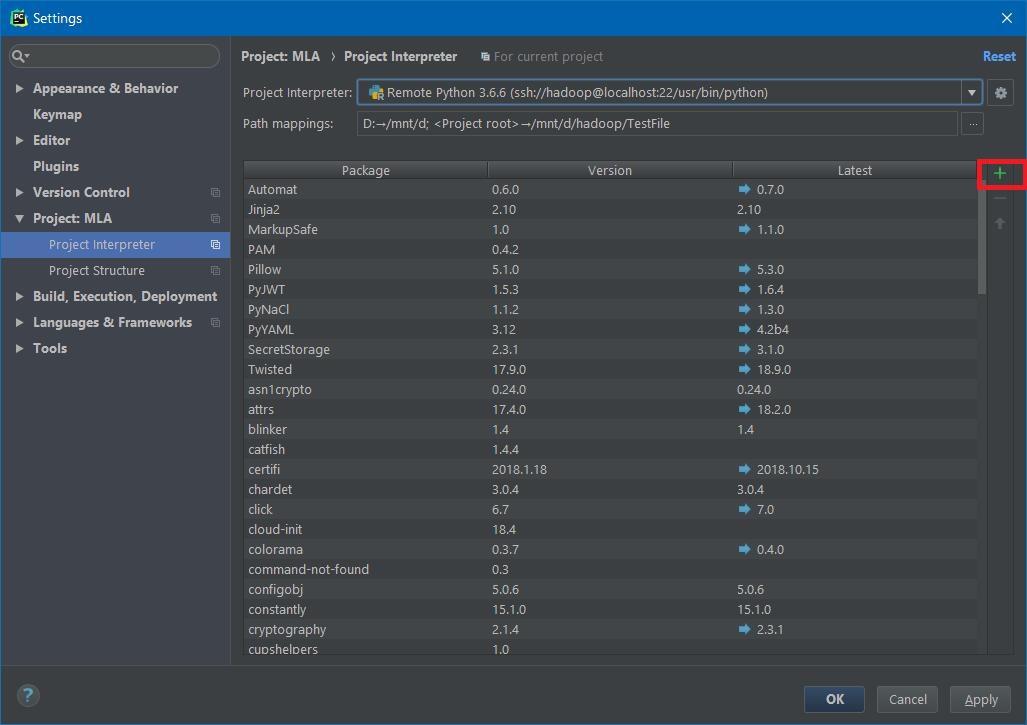
Task: Click the upgrade package arrow icon
Action: [x=999, y=223]
